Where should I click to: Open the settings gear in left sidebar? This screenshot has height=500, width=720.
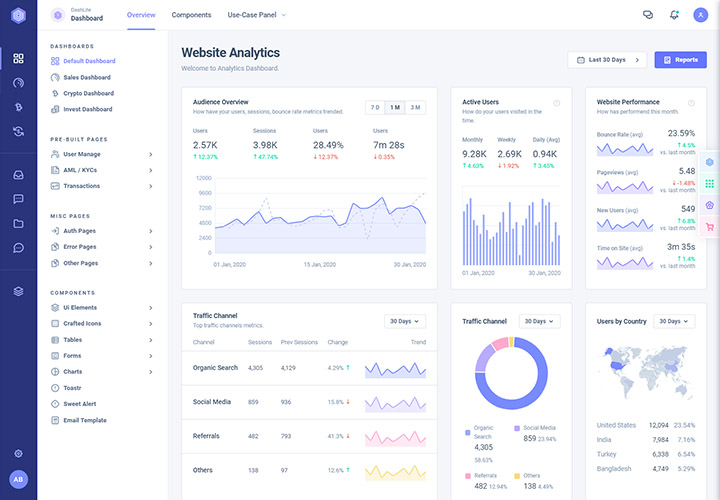coord(18,453)
